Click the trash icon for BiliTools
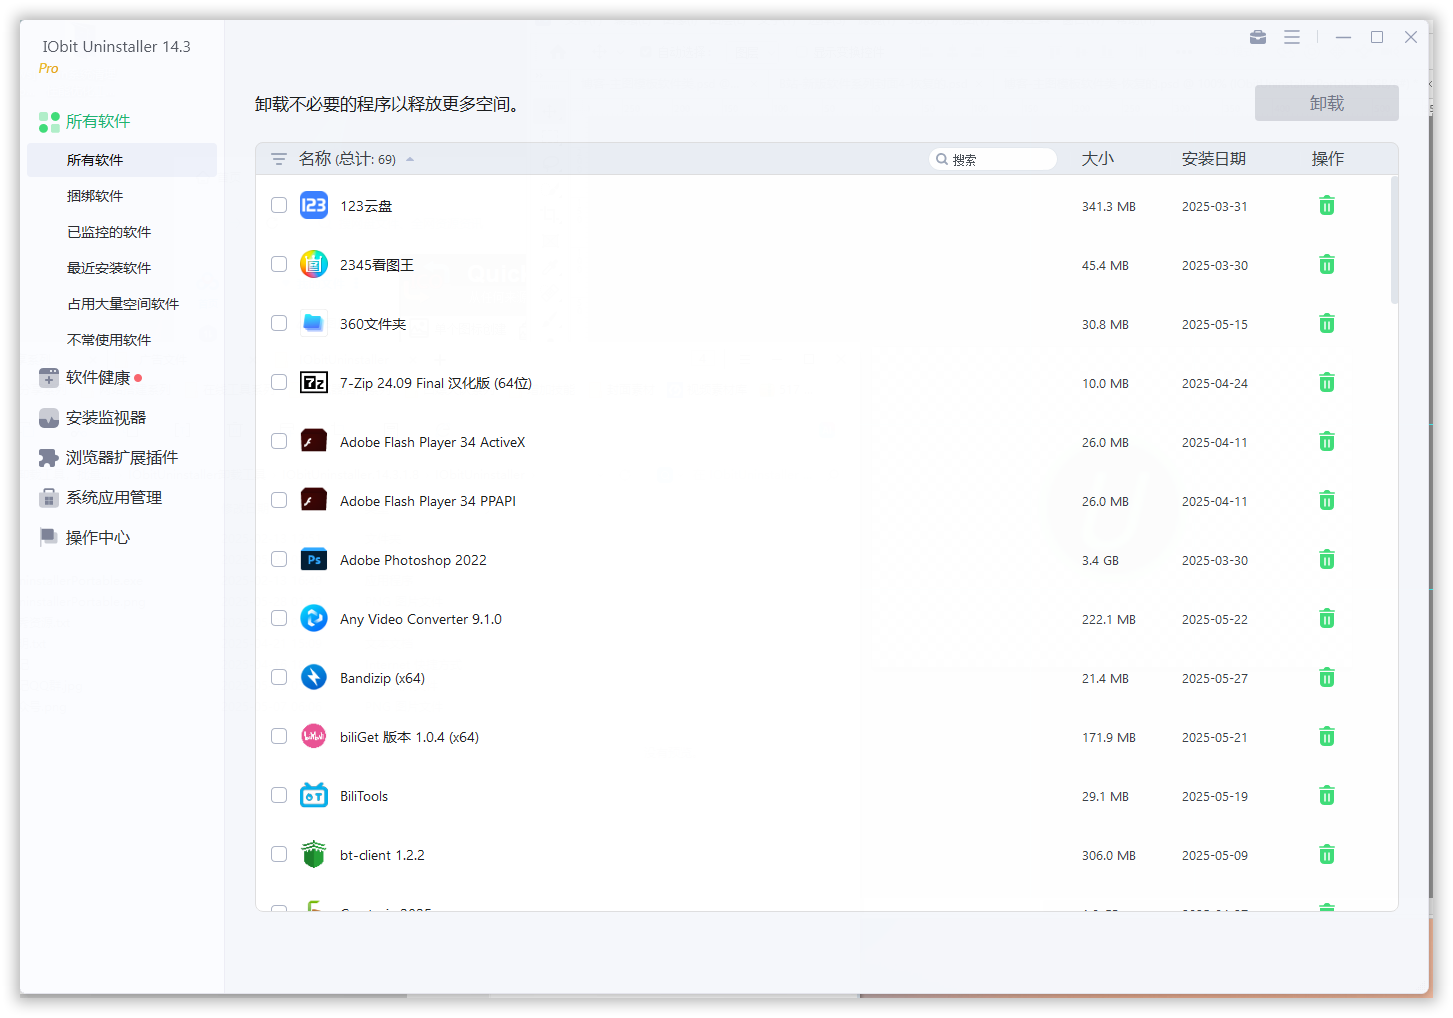The height and width of the screenshot is (1018, 1453). tap(1327, 796)
